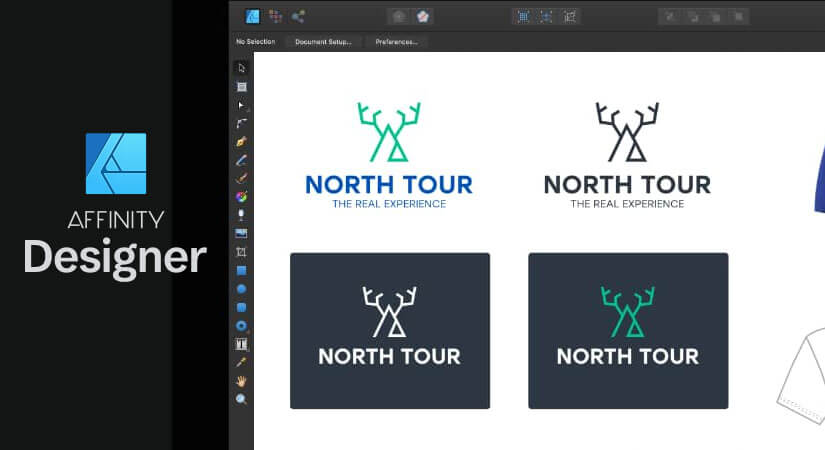Click the Synchronise Defaults toolbar icon
The height and width of the screenshot is (450, 825).
(399, 17)
